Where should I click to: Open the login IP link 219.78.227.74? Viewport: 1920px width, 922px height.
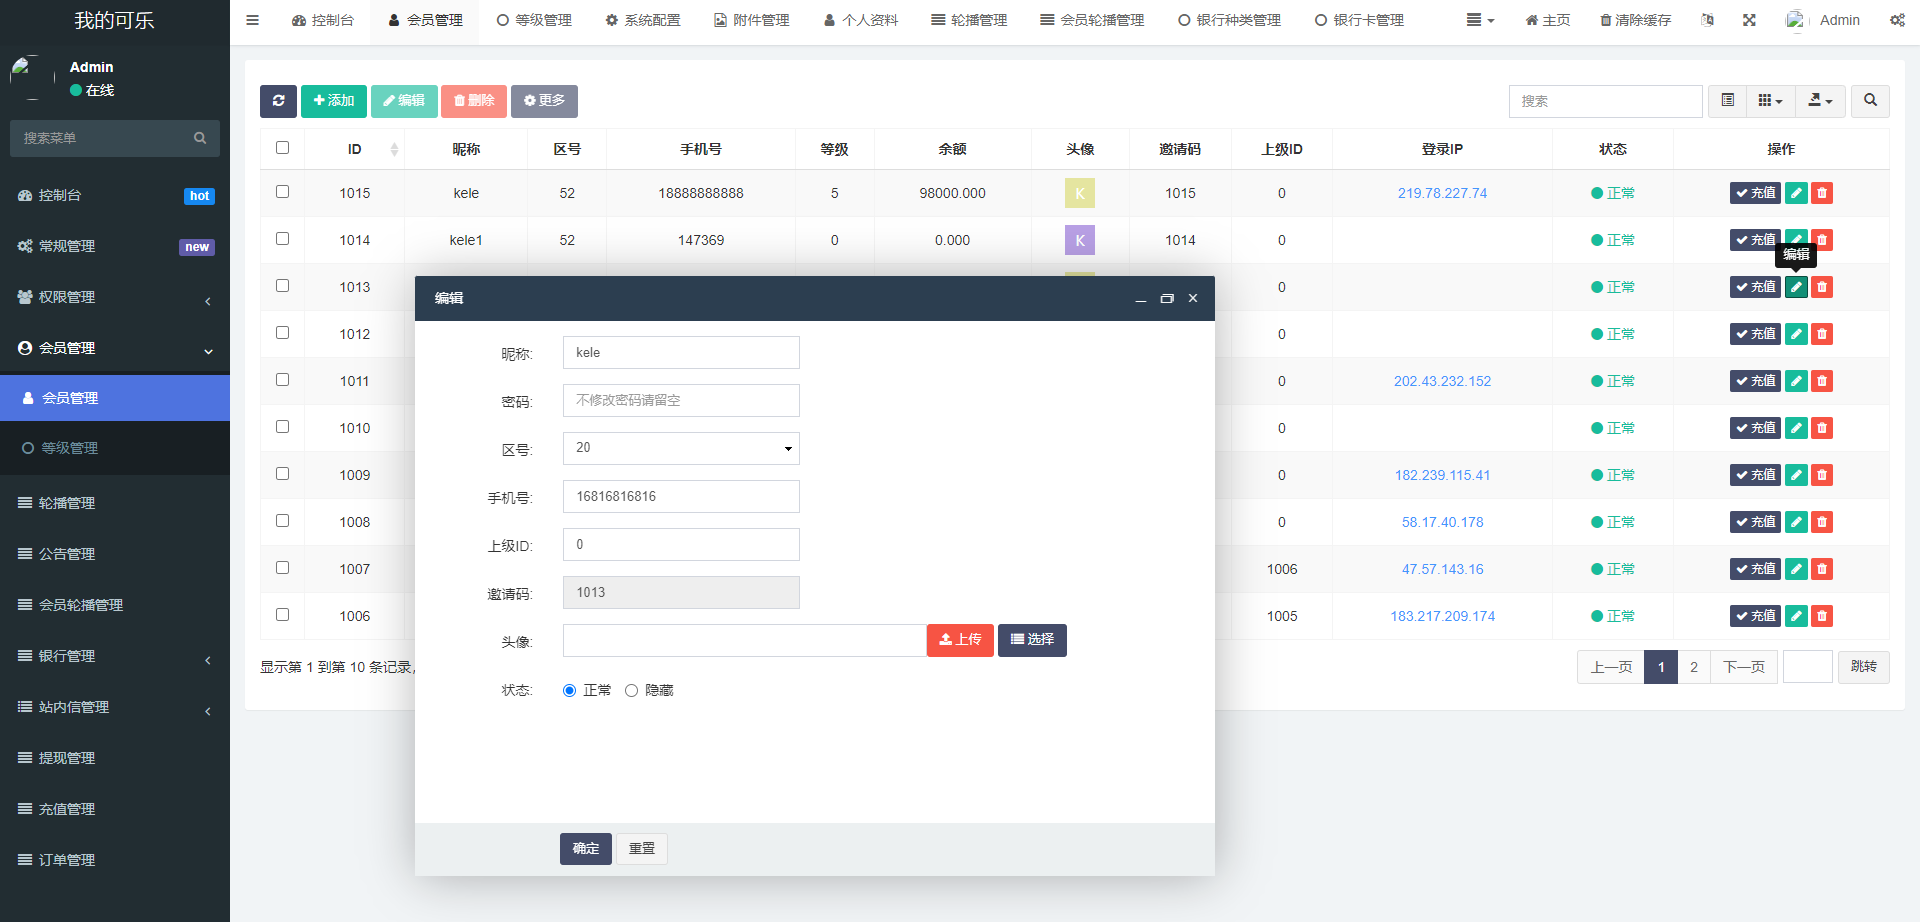click(x=1442, y=193)
